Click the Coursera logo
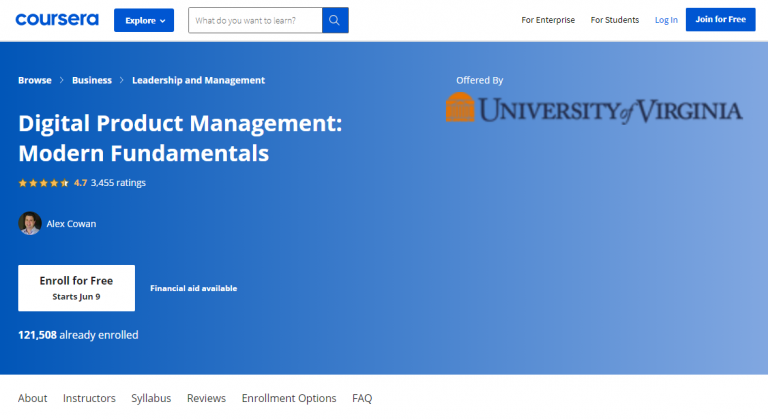 [57, 20]
